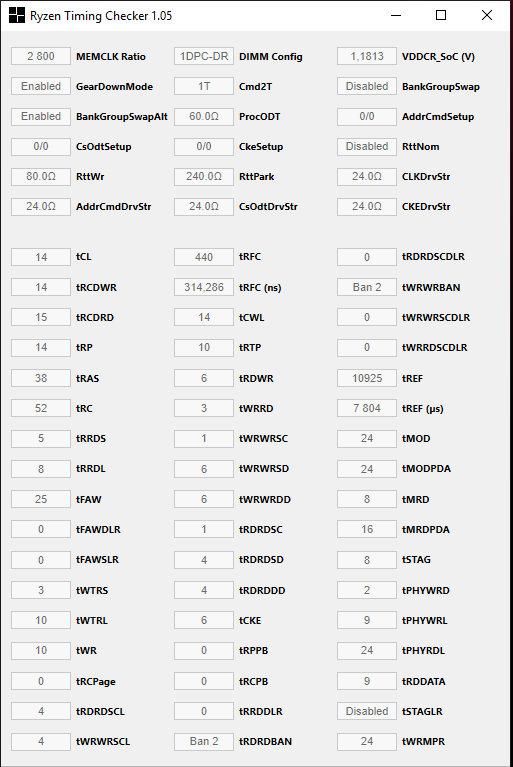Click the tREF (µs) value field
Image resolution: width=513 pixels, height=767 pixels.
coord(367,408)
